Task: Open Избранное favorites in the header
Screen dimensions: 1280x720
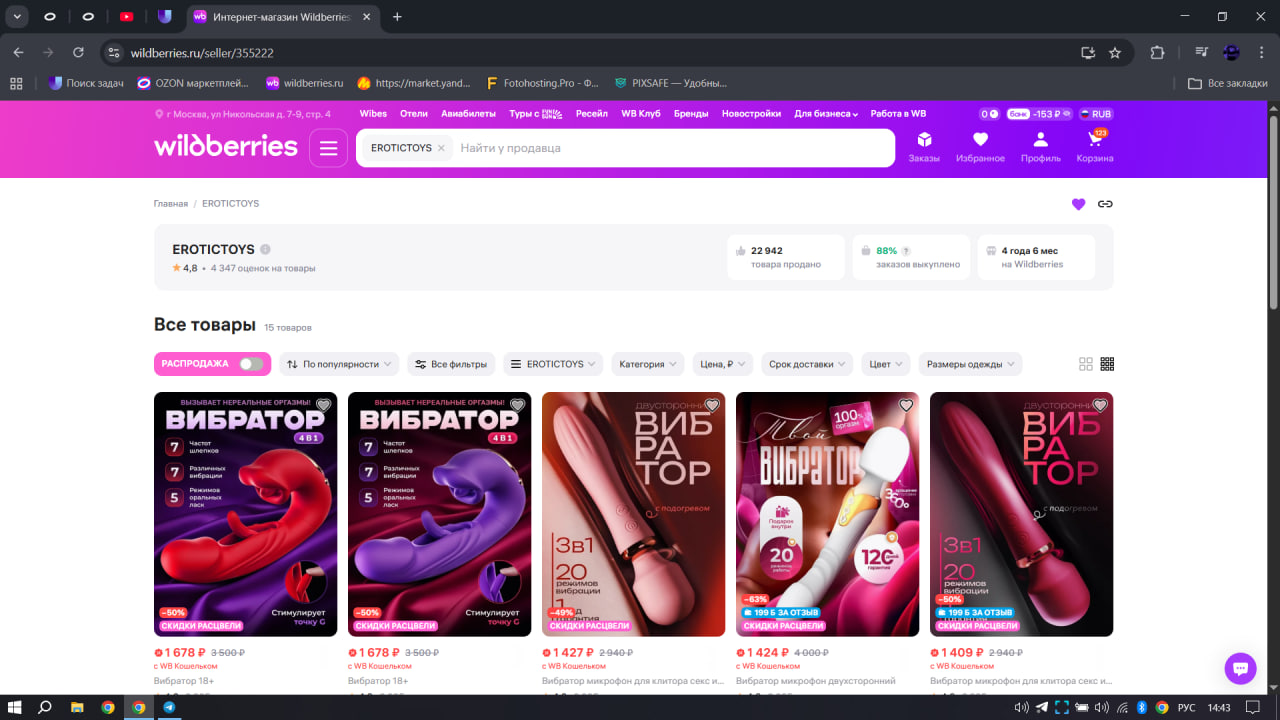Action: 980,147
